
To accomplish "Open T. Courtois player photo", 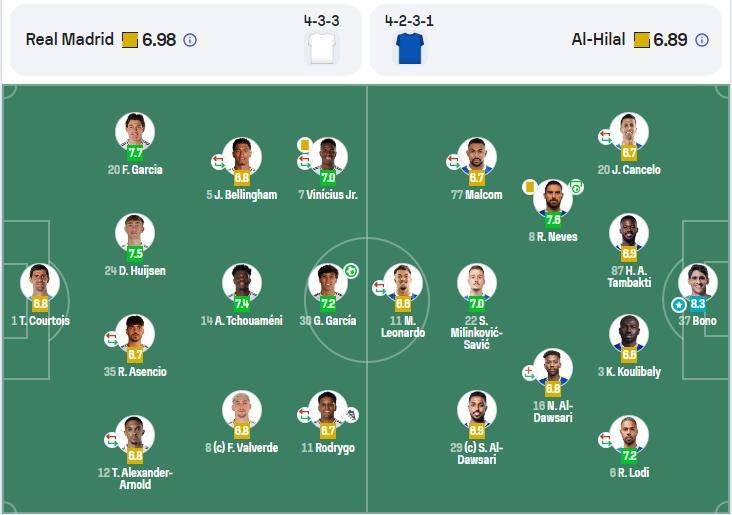I will [40, 282].
